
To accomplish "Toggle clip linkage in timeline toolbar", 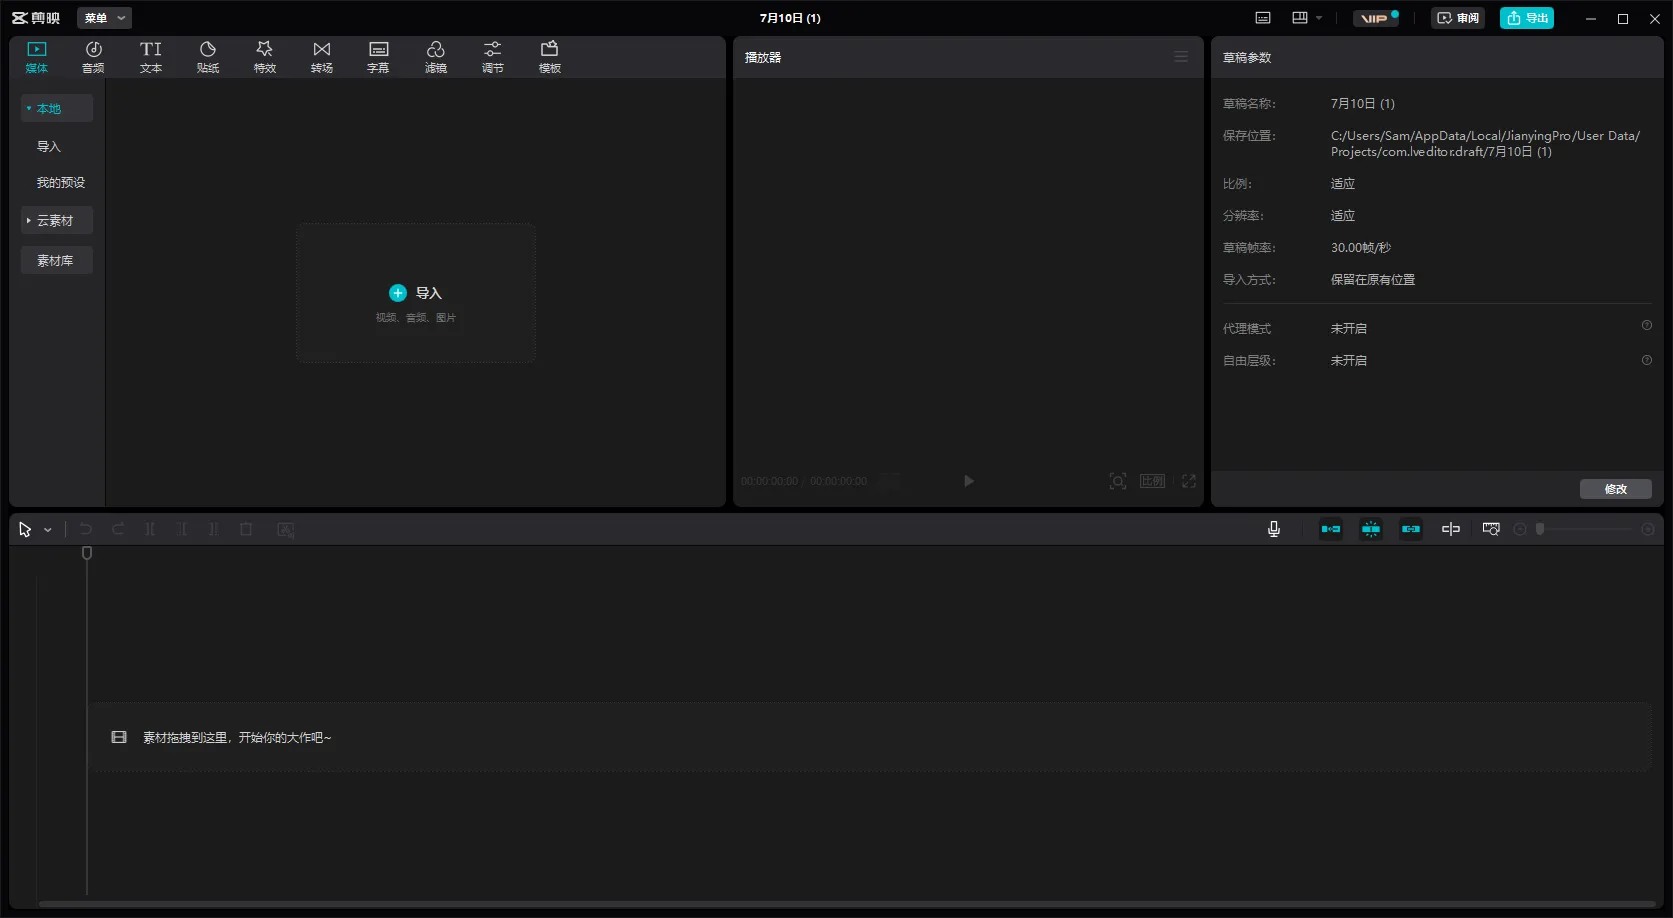I will [x=1410, y=529].
